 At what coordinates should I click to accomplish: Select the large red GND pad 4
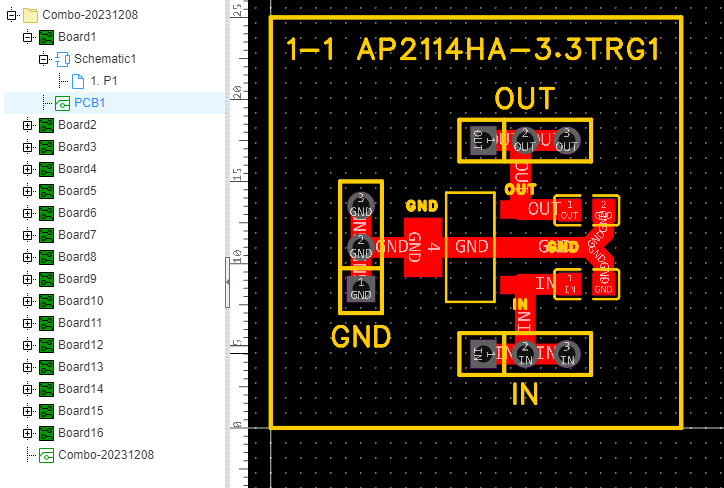point(422,246)
